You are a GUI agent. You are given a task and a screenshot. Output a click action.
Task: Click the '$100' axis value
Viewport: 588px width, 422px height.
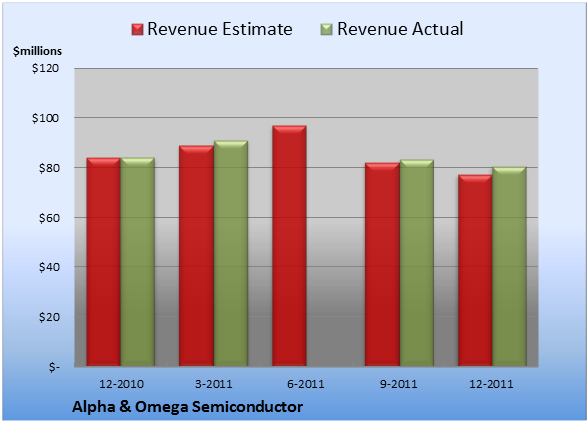[x=45, y=118]
